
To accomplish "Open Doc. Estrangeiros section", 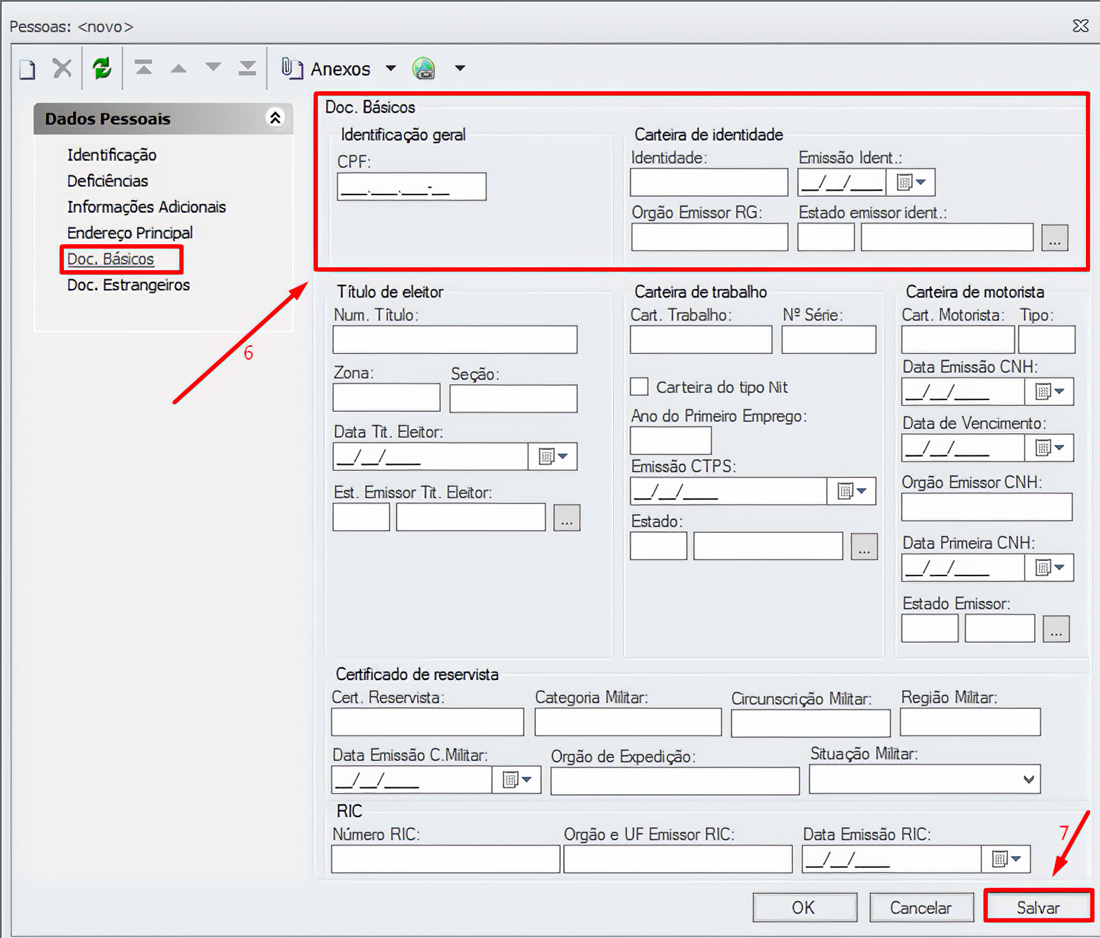I will pos(128,285).
